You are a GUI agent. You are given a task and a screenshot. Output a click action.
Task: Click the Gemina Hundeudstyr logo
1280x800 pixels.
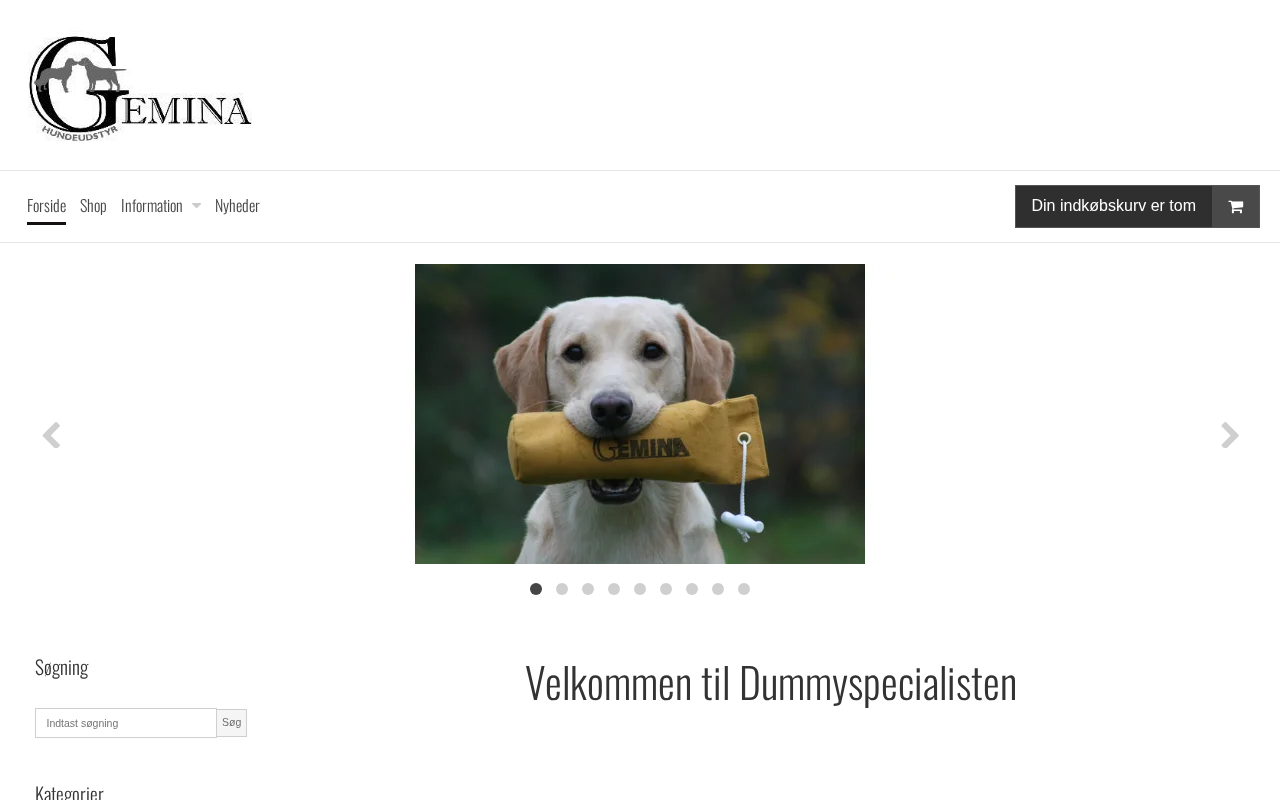pos(140,88)
